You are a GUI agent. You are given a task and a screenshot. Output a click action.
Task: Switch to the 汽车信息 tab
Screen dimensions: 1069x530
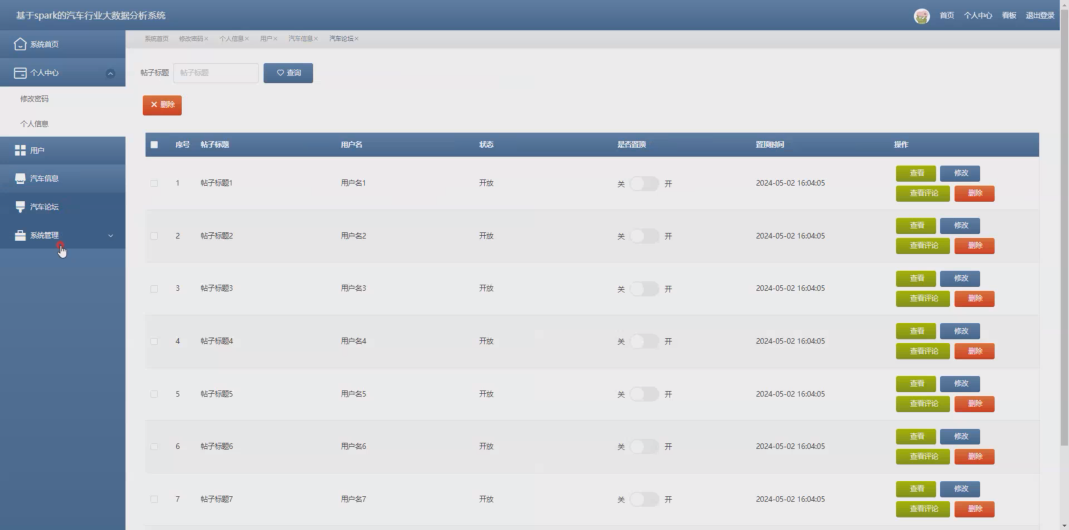coord(300,39)
